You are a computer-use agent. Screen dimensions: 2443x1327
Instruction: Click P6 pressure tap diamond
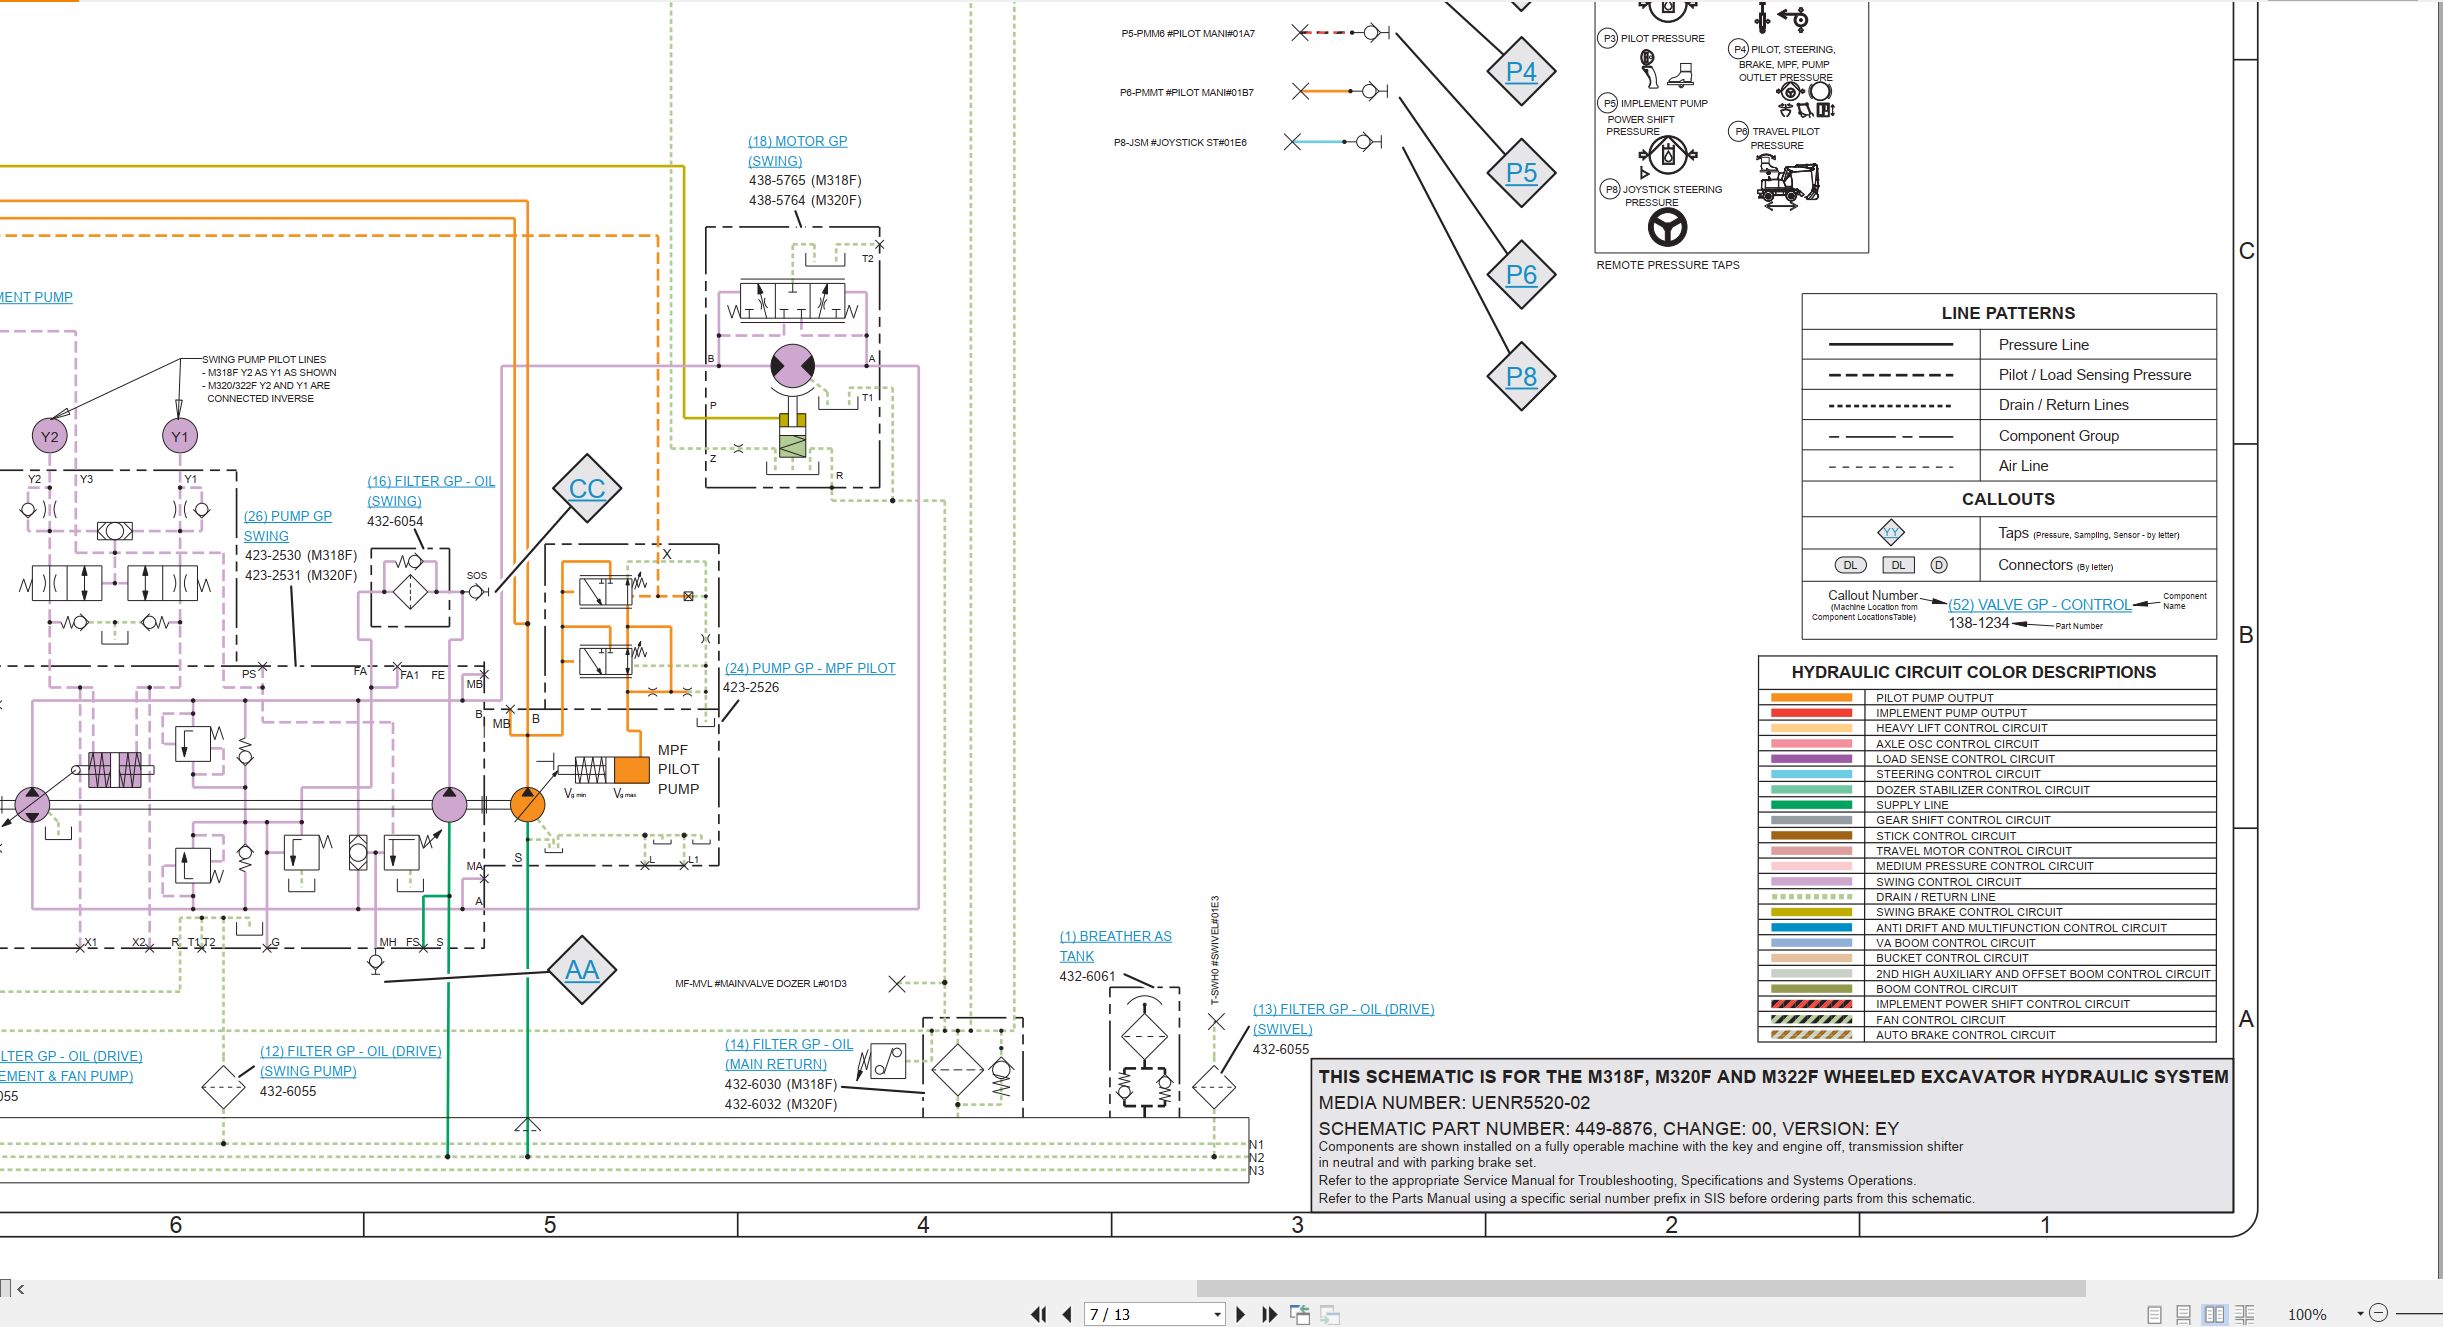[x=1521, y=275]
